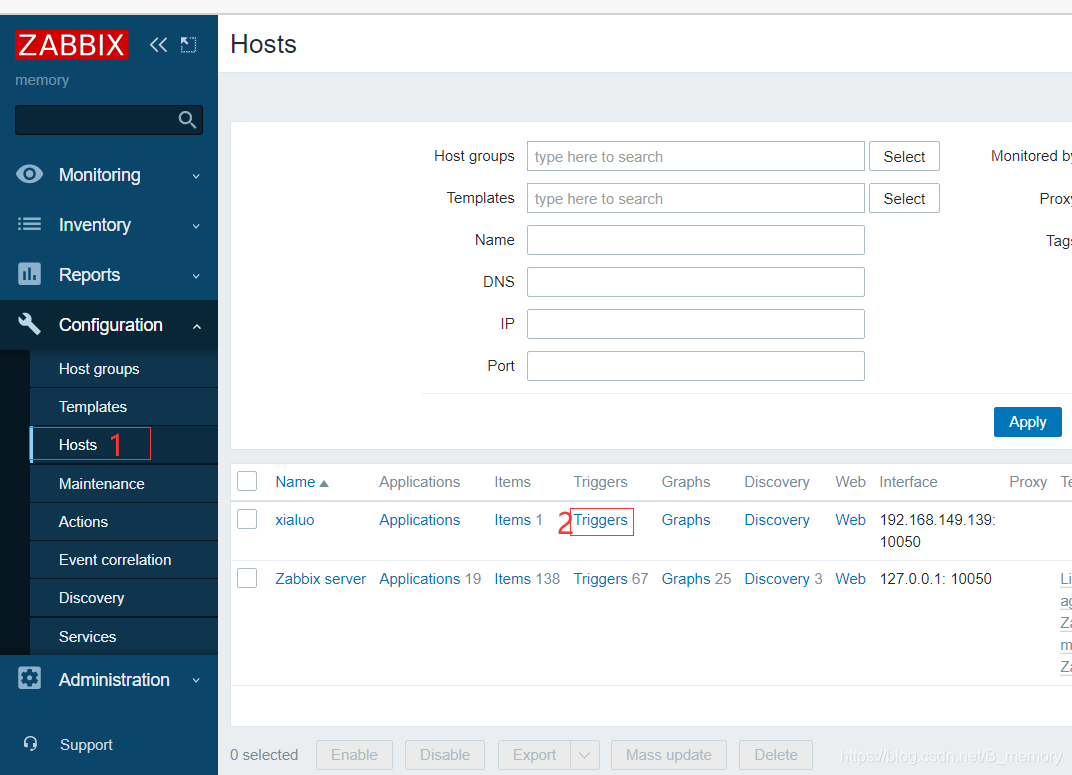Screen dimensions: 1072x775
Task: Collapse the Configuration menu
Action: point(109,325)
